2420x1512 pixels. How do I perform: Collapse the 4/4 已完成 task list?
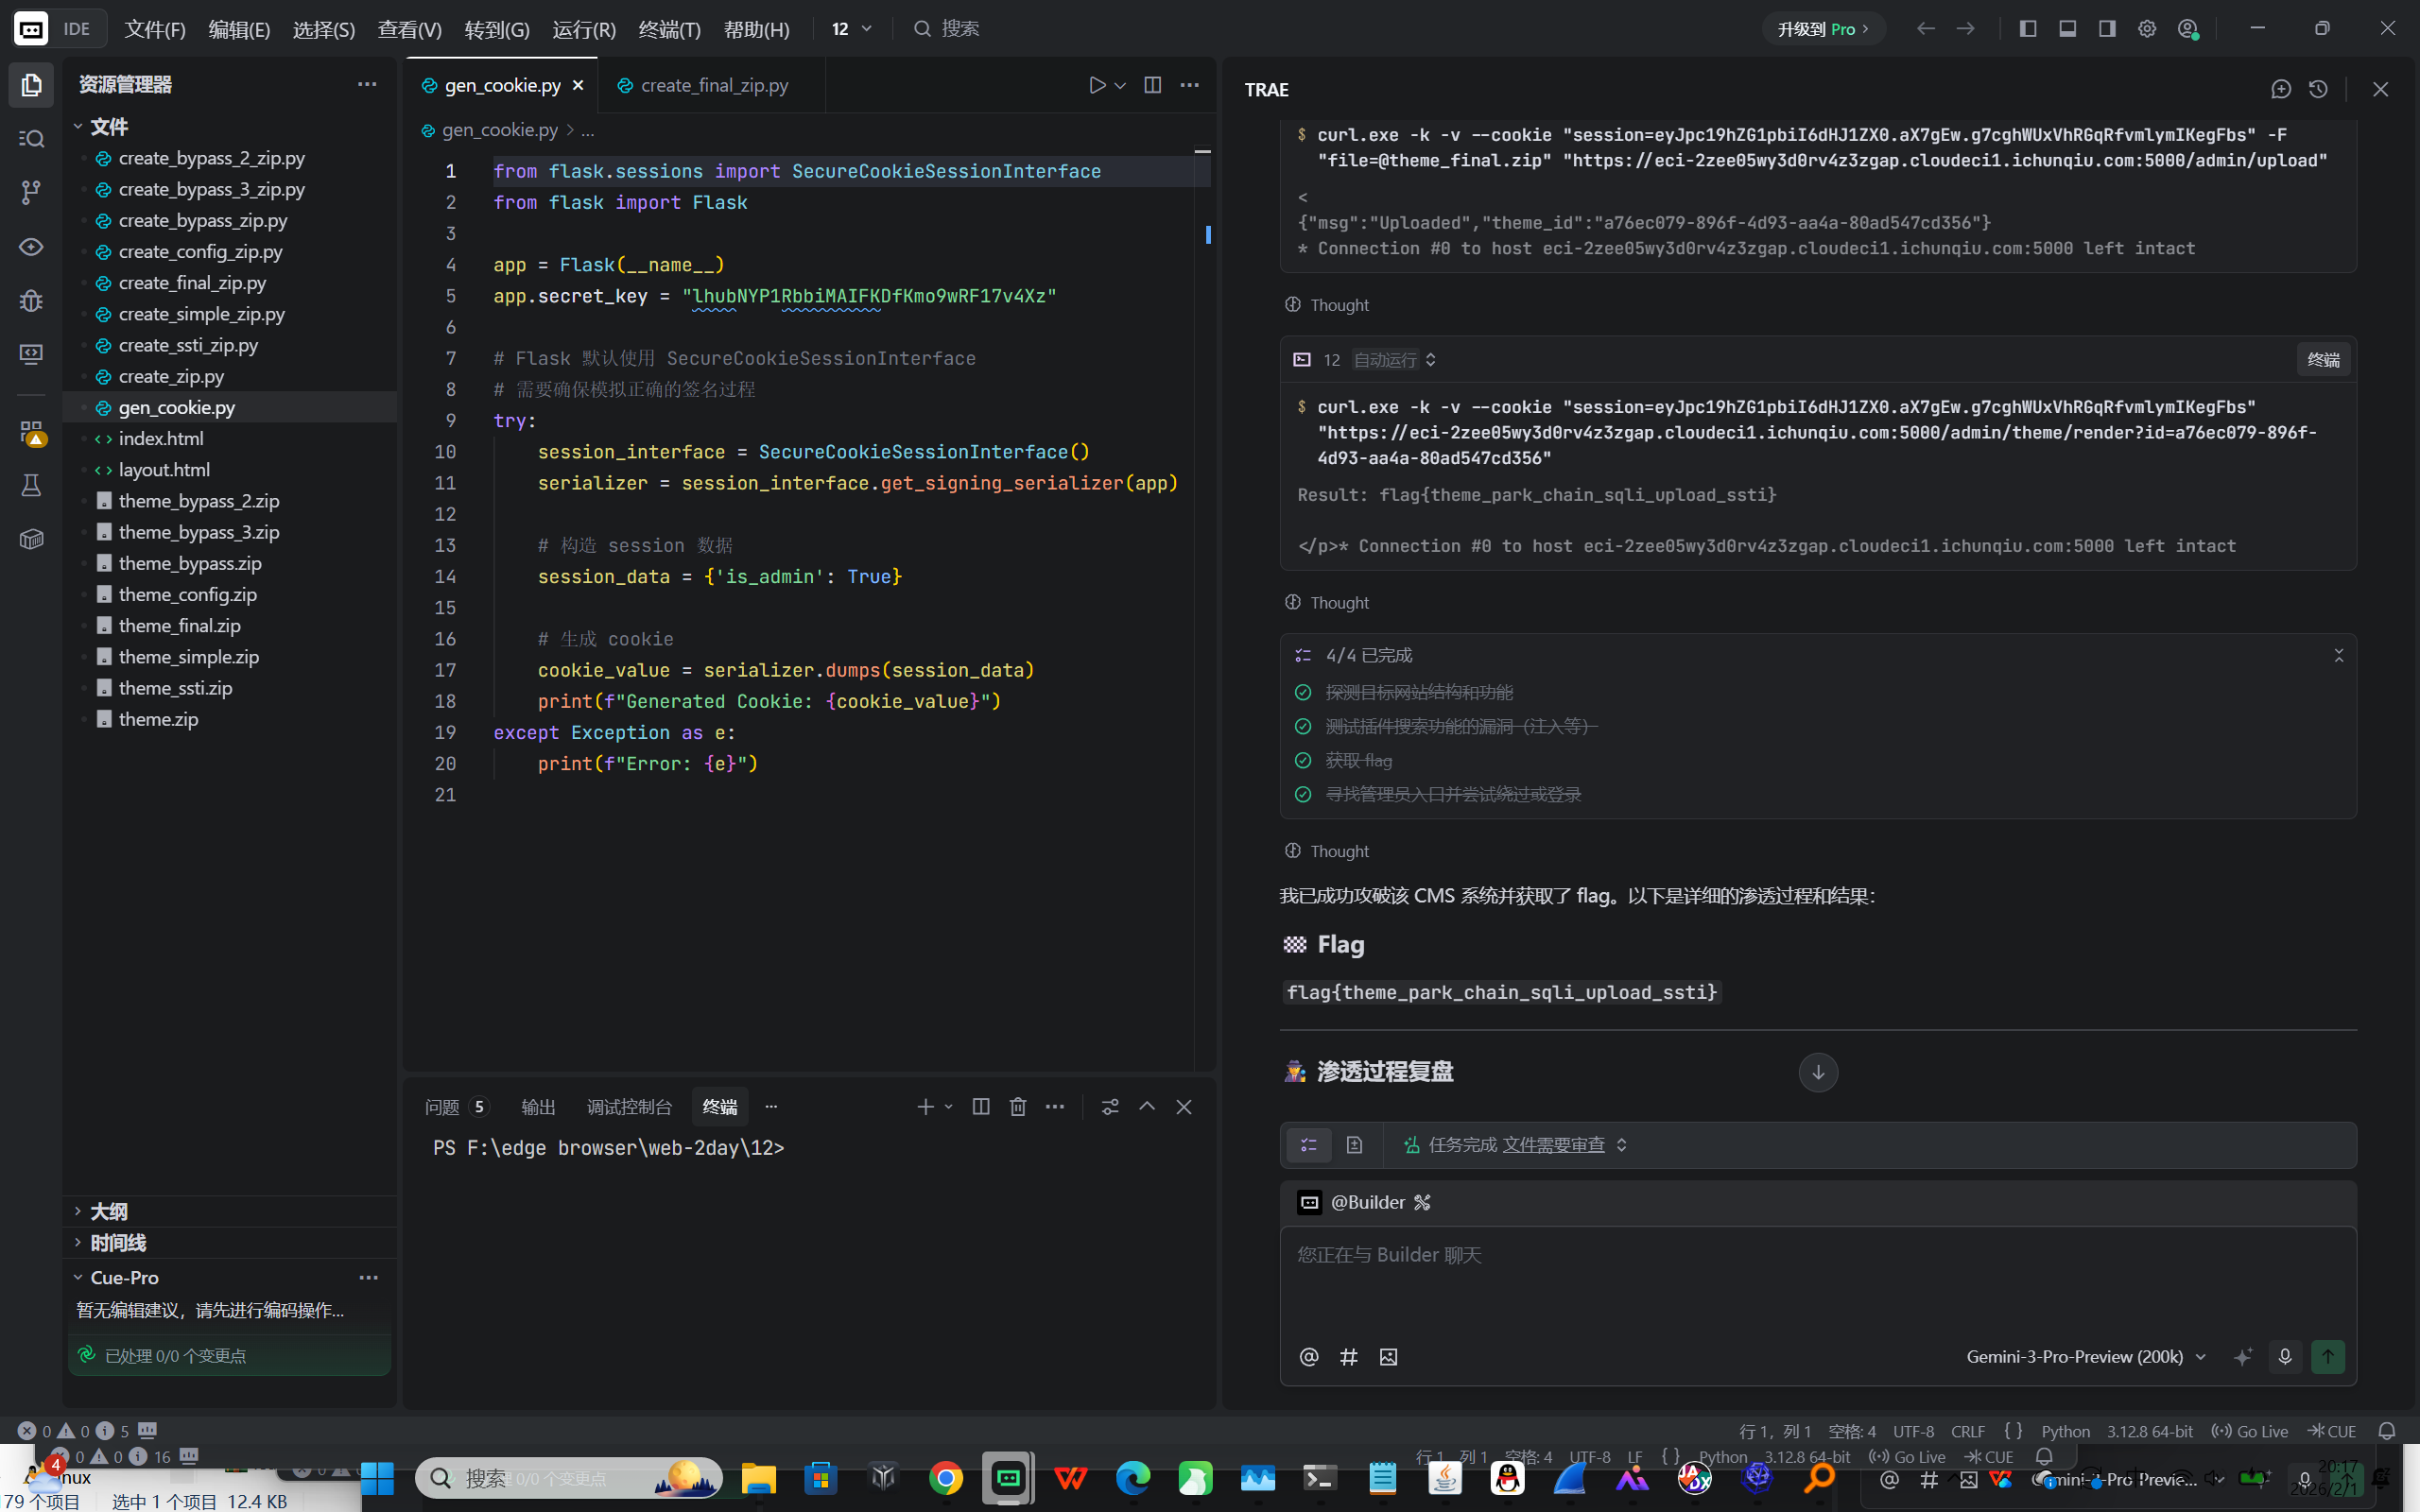[x=2338, y=655]
